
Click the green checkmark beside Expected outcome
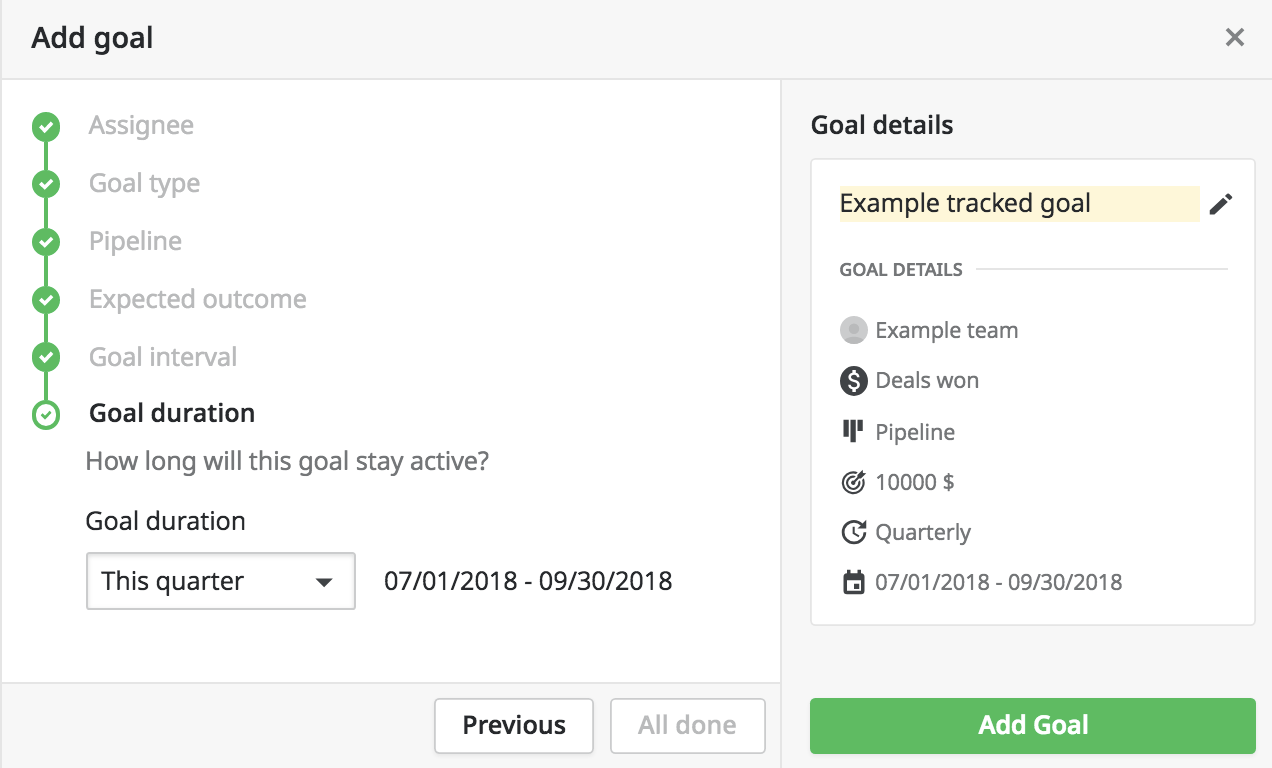pyautogui.click(x=46, y=300)
